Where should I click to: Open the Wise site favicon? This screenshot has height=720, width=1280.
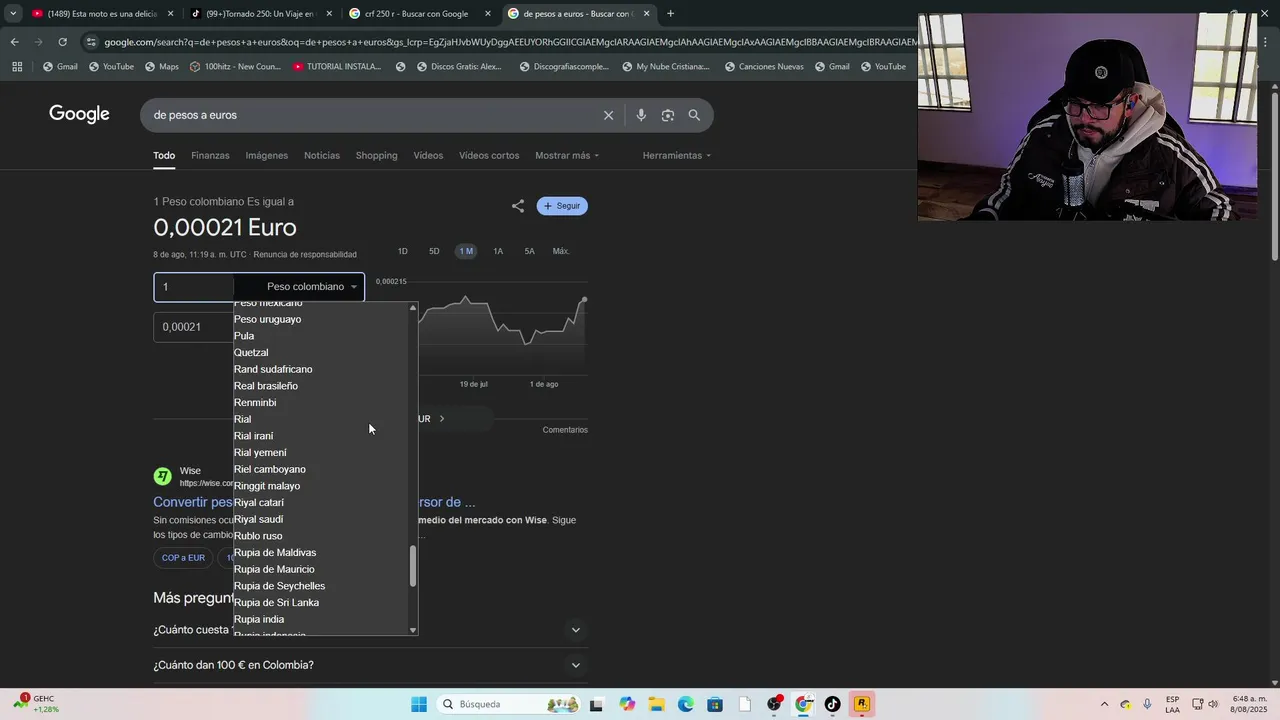pyautogui.click(x=162, y=476)
